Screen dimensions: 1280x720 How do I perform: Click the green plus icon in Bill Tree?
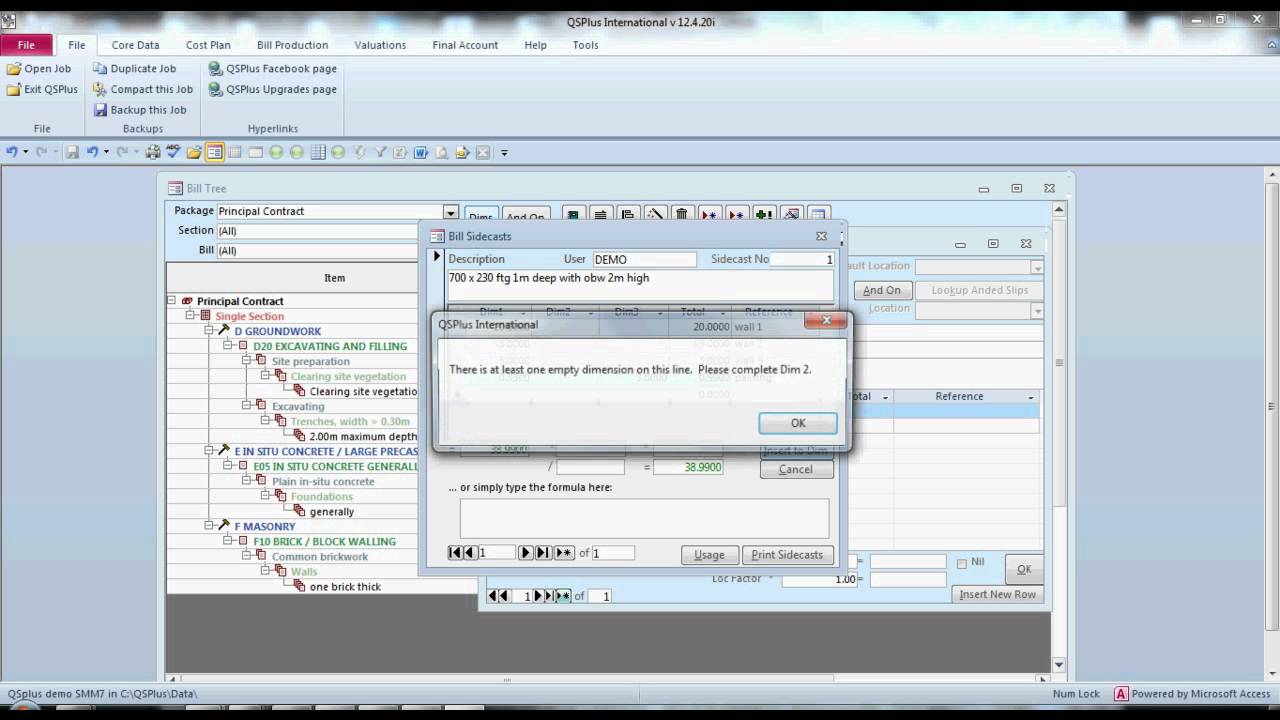[x=764, y=215]
